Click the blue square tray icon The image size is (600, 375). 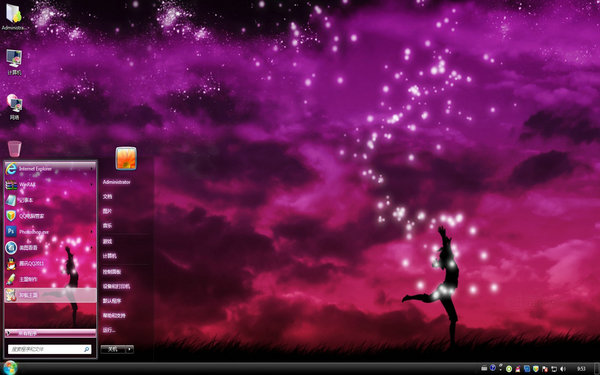tap(527, 369)
